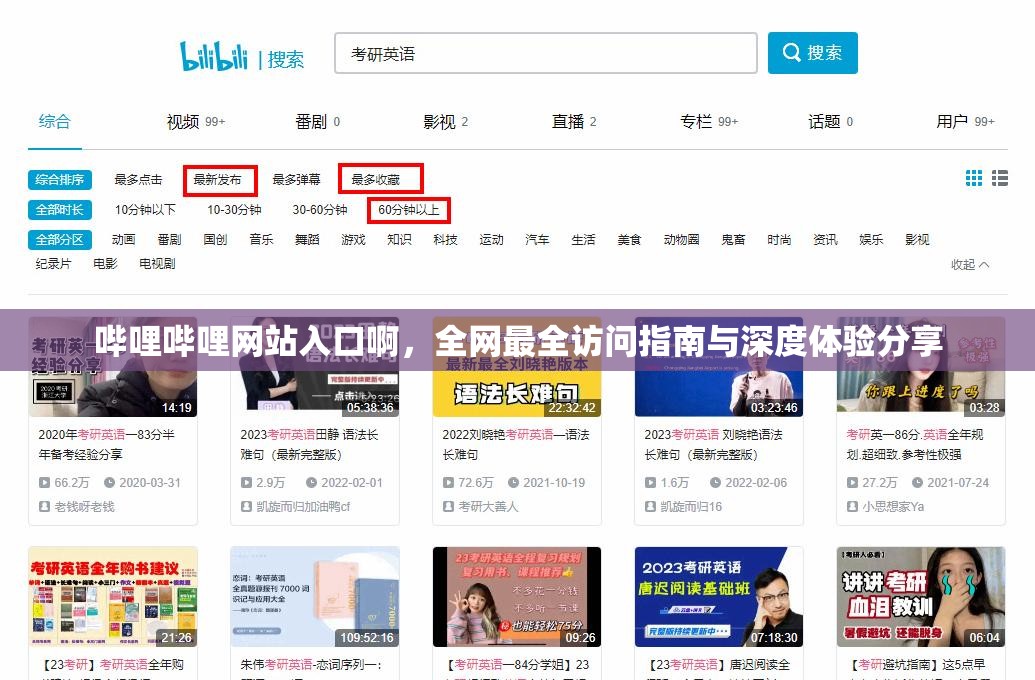This screenshot has width=1035, height=680.
Task: Click the bilibili logo
Action: [214, 55]
